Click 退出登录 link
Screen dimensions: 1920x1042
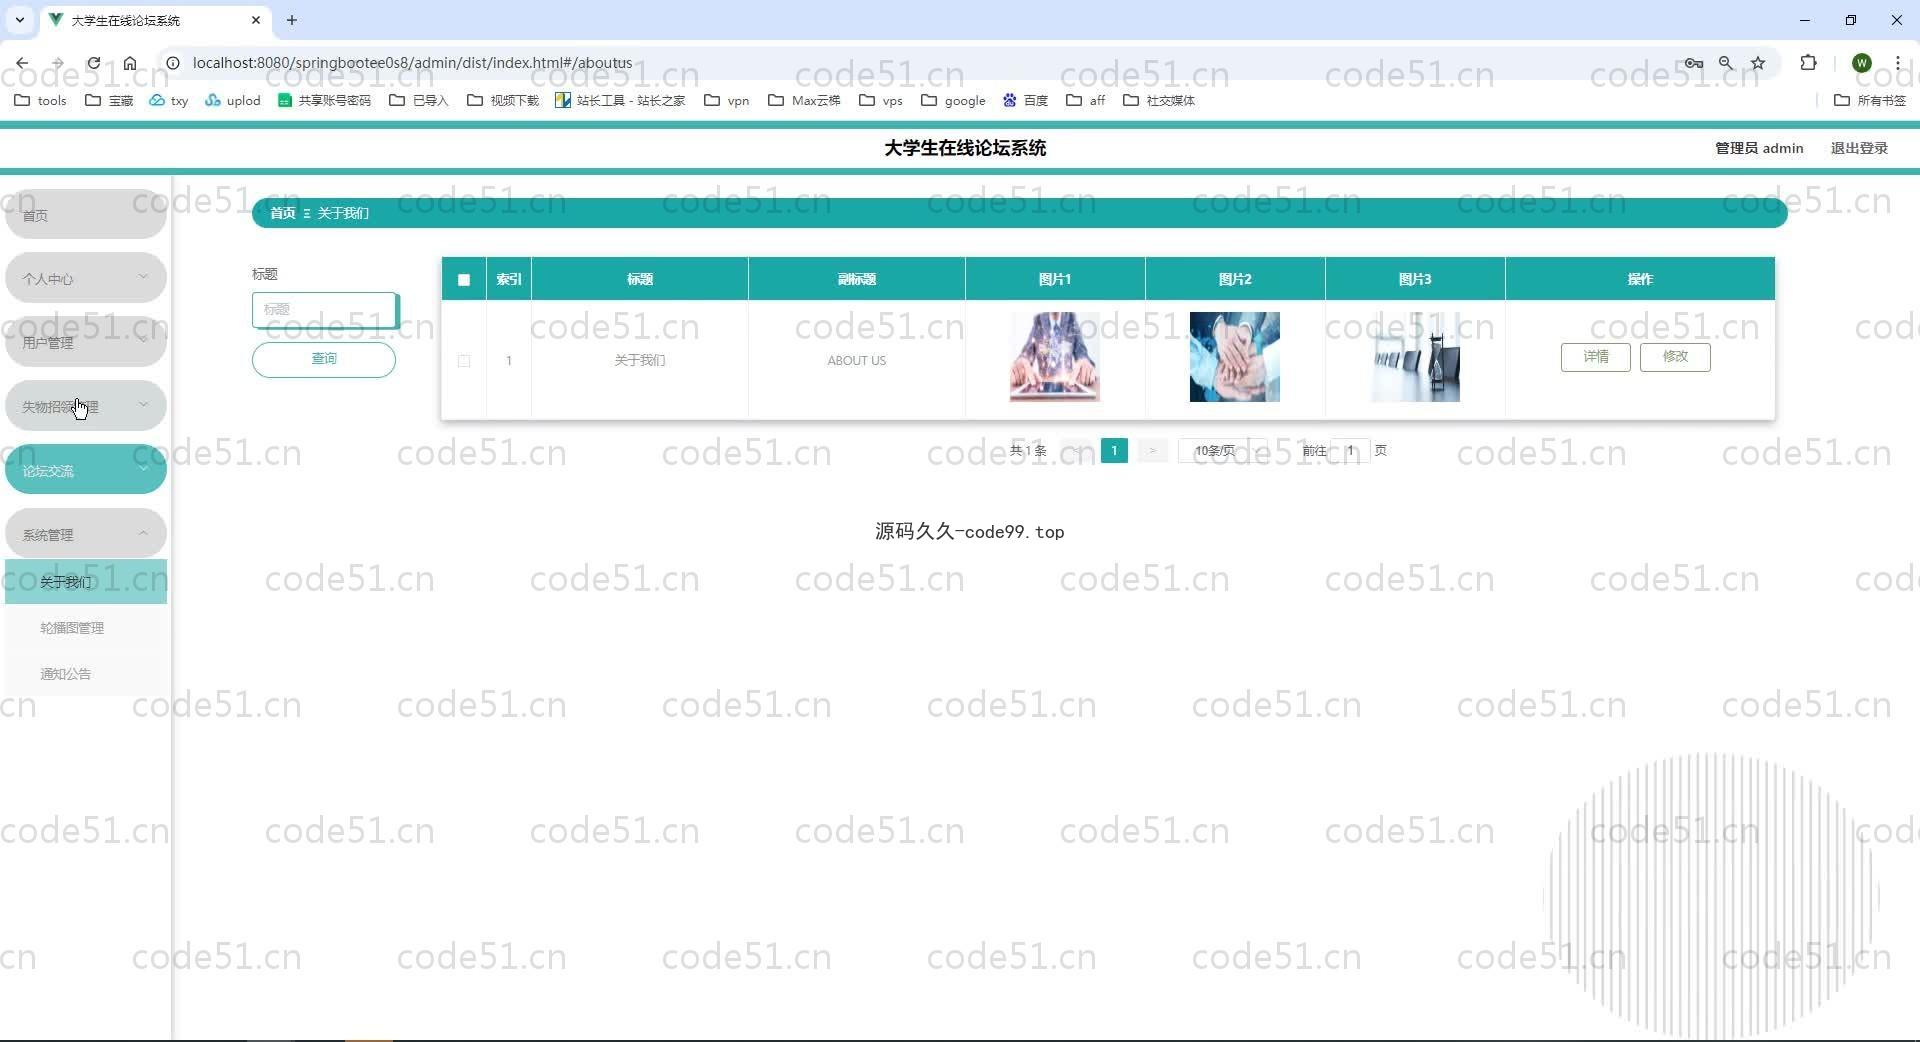point(1859,148)
